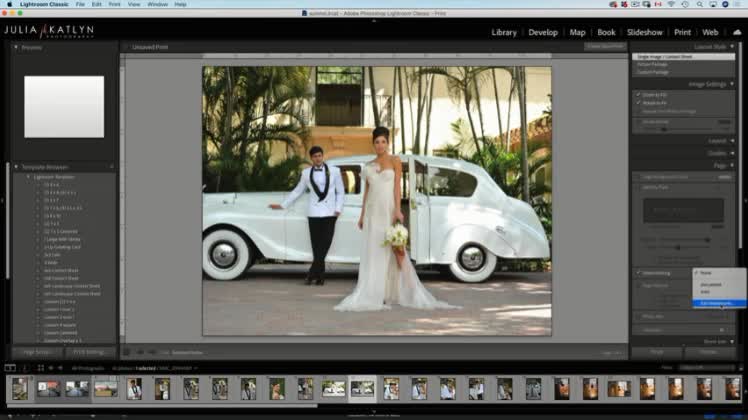
Task: Open the Slideshow module
Action: 644,32
